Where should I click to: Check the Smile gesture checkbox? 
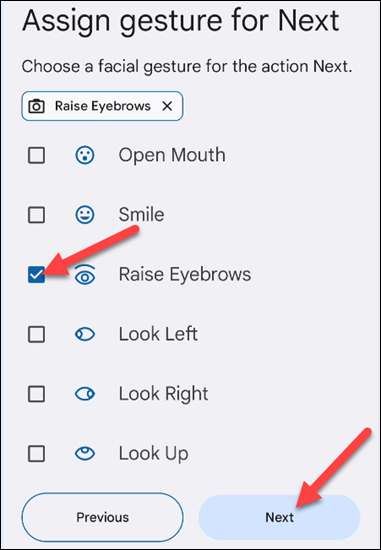(36, 215)
